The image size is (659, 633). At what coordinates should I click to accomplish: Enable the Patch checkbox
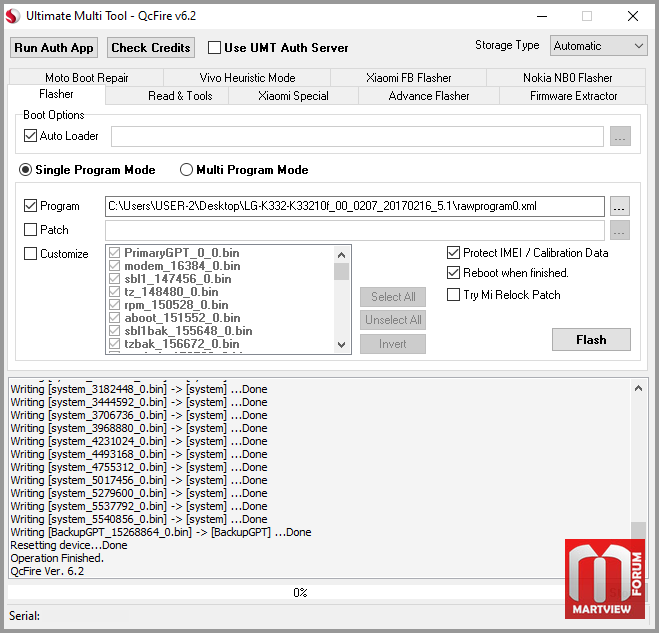coord(31,230)
